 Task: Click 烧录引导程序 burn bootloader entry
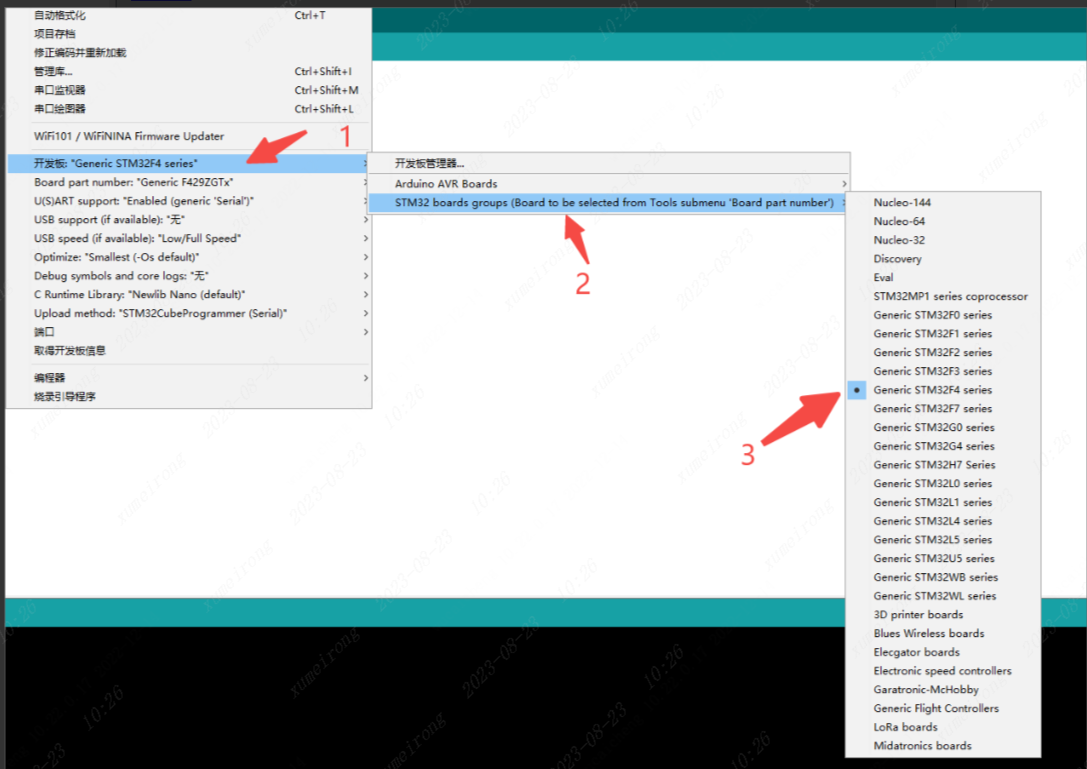click(x=189, y=396)
